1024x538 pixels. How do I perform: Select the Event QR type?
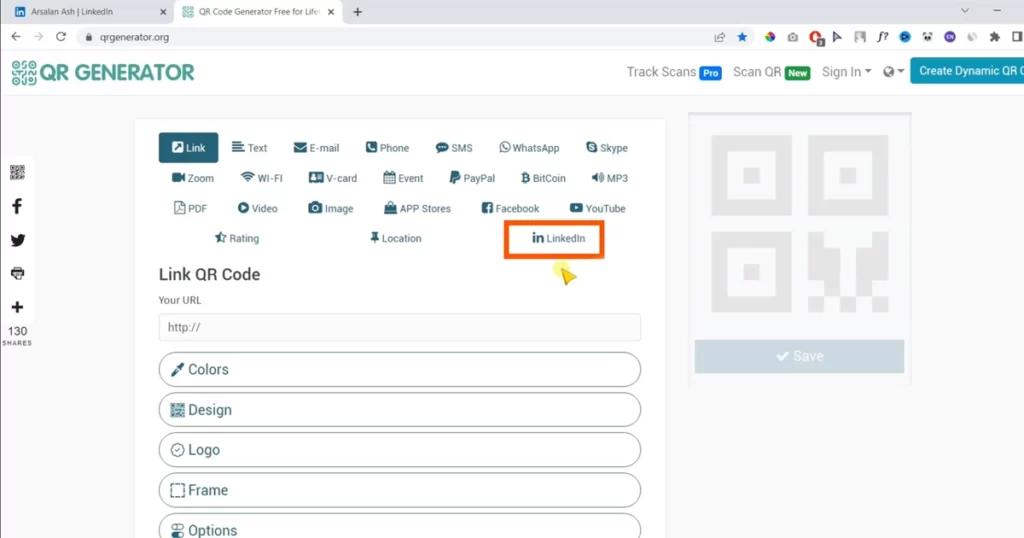click(x=403, y=178)
